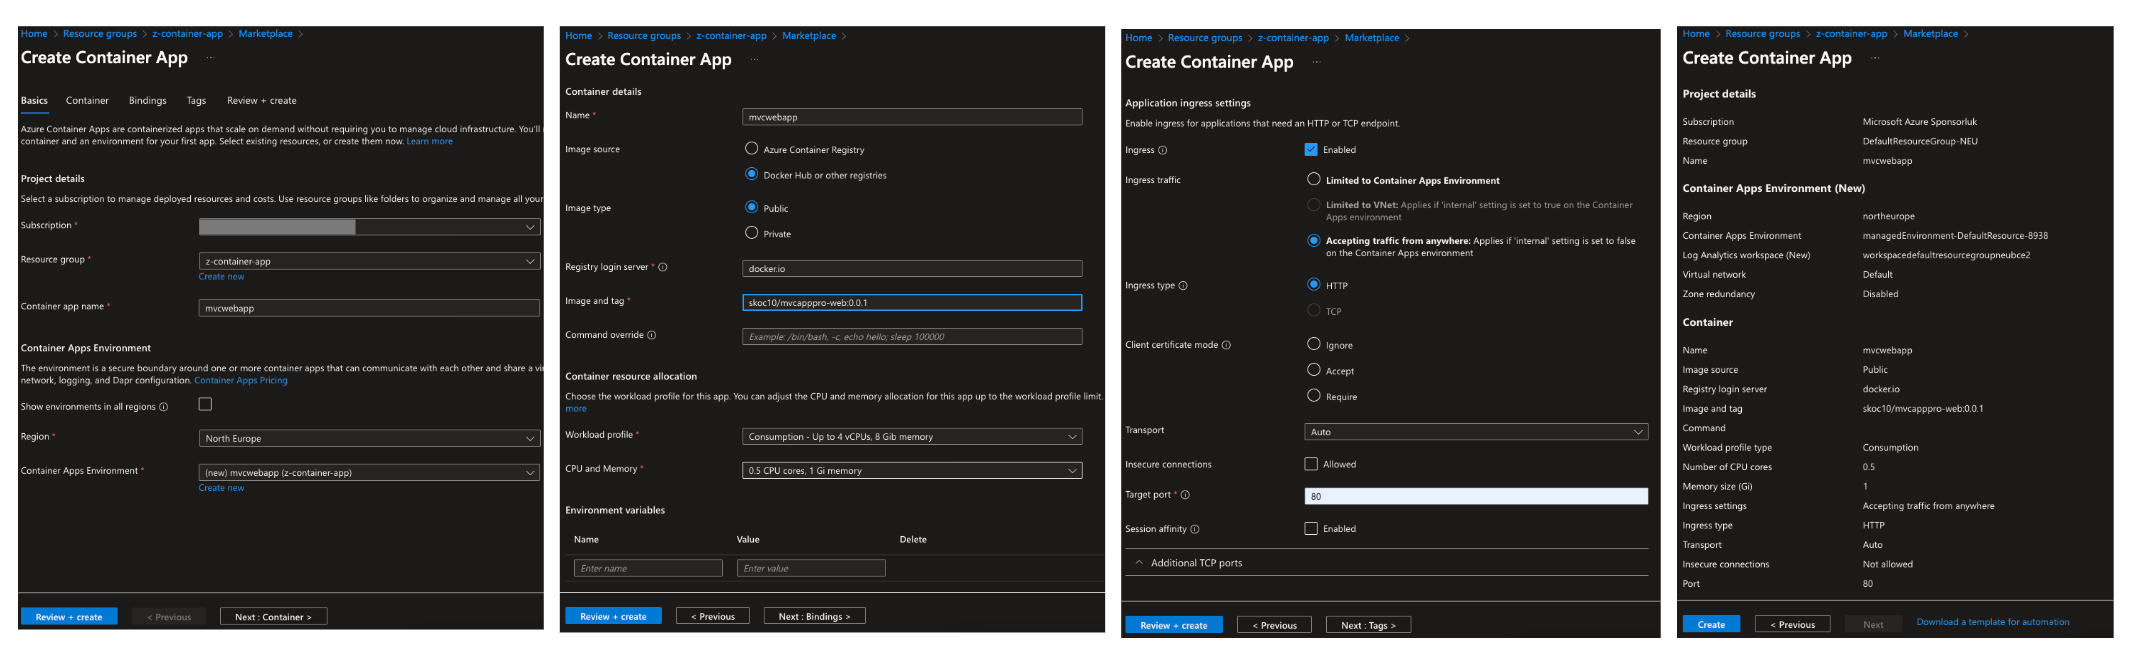The image size is (2144, 660).
Task: Focus Command override field
Action: point(912,336)
